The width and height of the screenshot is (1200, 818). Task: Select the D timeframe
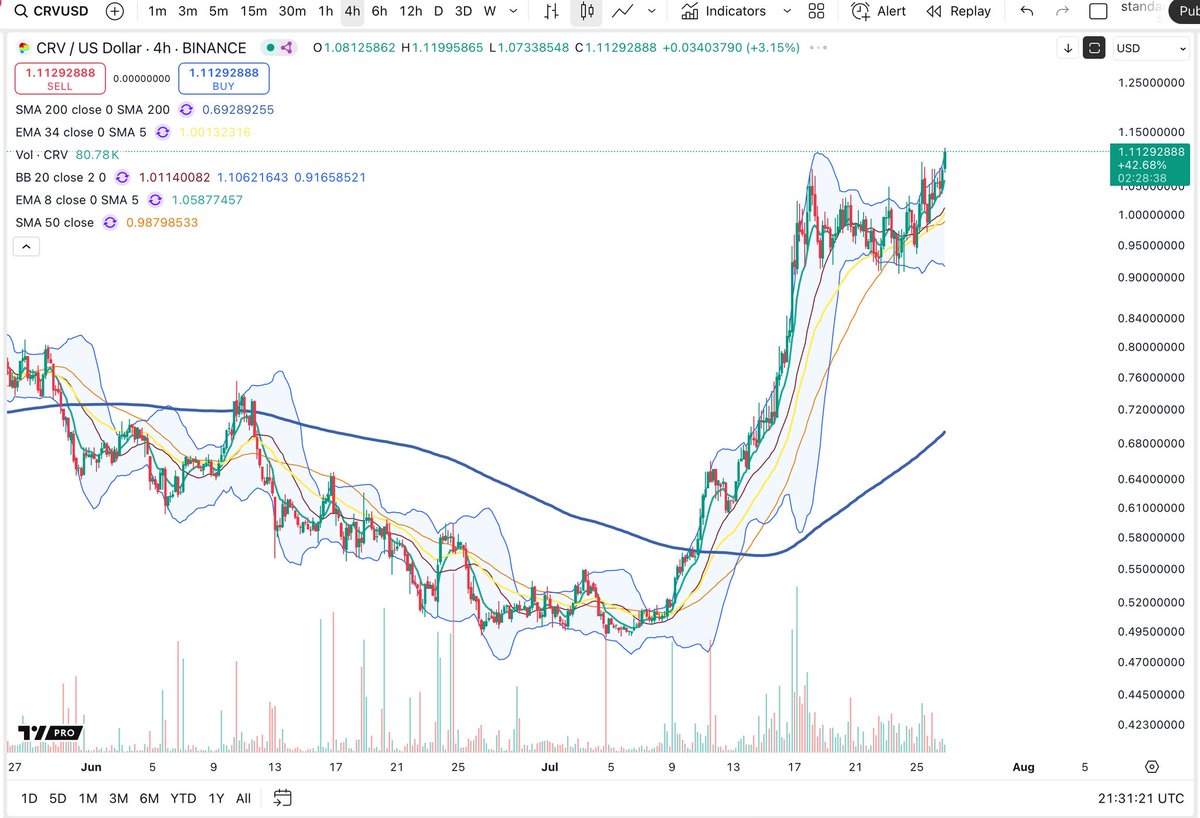click(x=438, y=11)
